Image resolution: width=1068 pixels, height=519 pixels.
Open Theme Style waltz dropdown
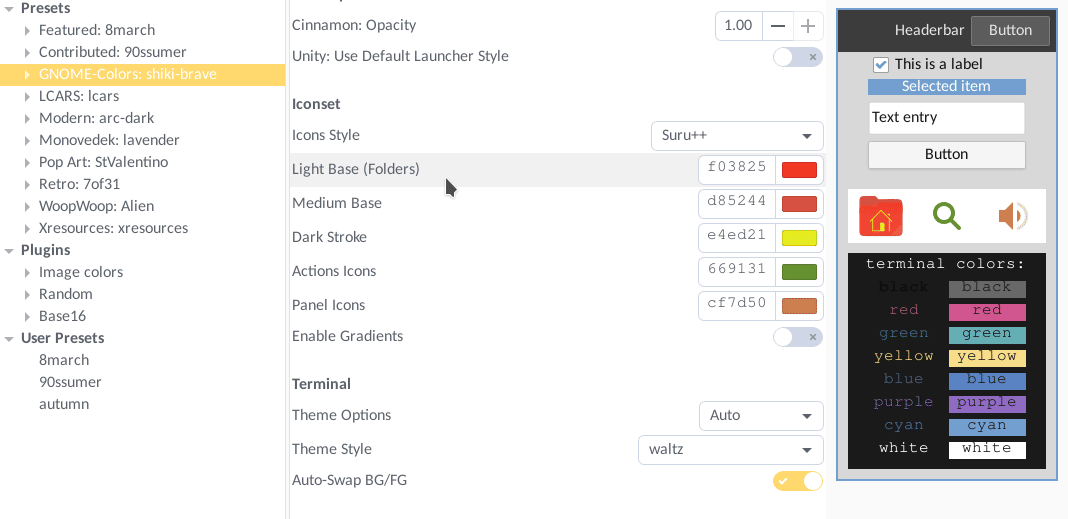point(730,450)
